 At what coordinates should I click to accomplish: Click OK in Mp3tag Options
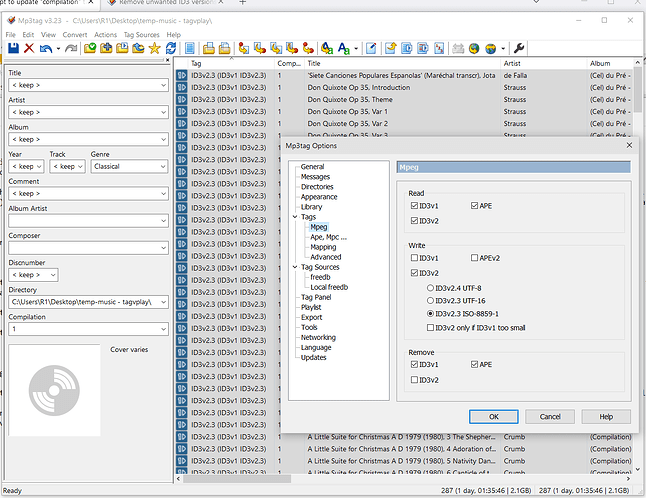[x=494, y=417]
